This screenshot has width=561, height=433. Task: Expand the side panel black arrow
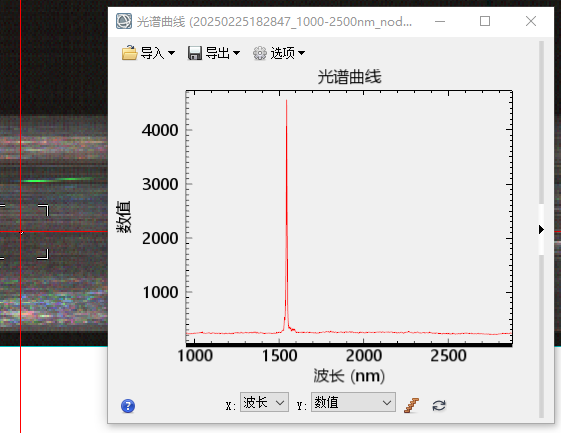[541, 229]
